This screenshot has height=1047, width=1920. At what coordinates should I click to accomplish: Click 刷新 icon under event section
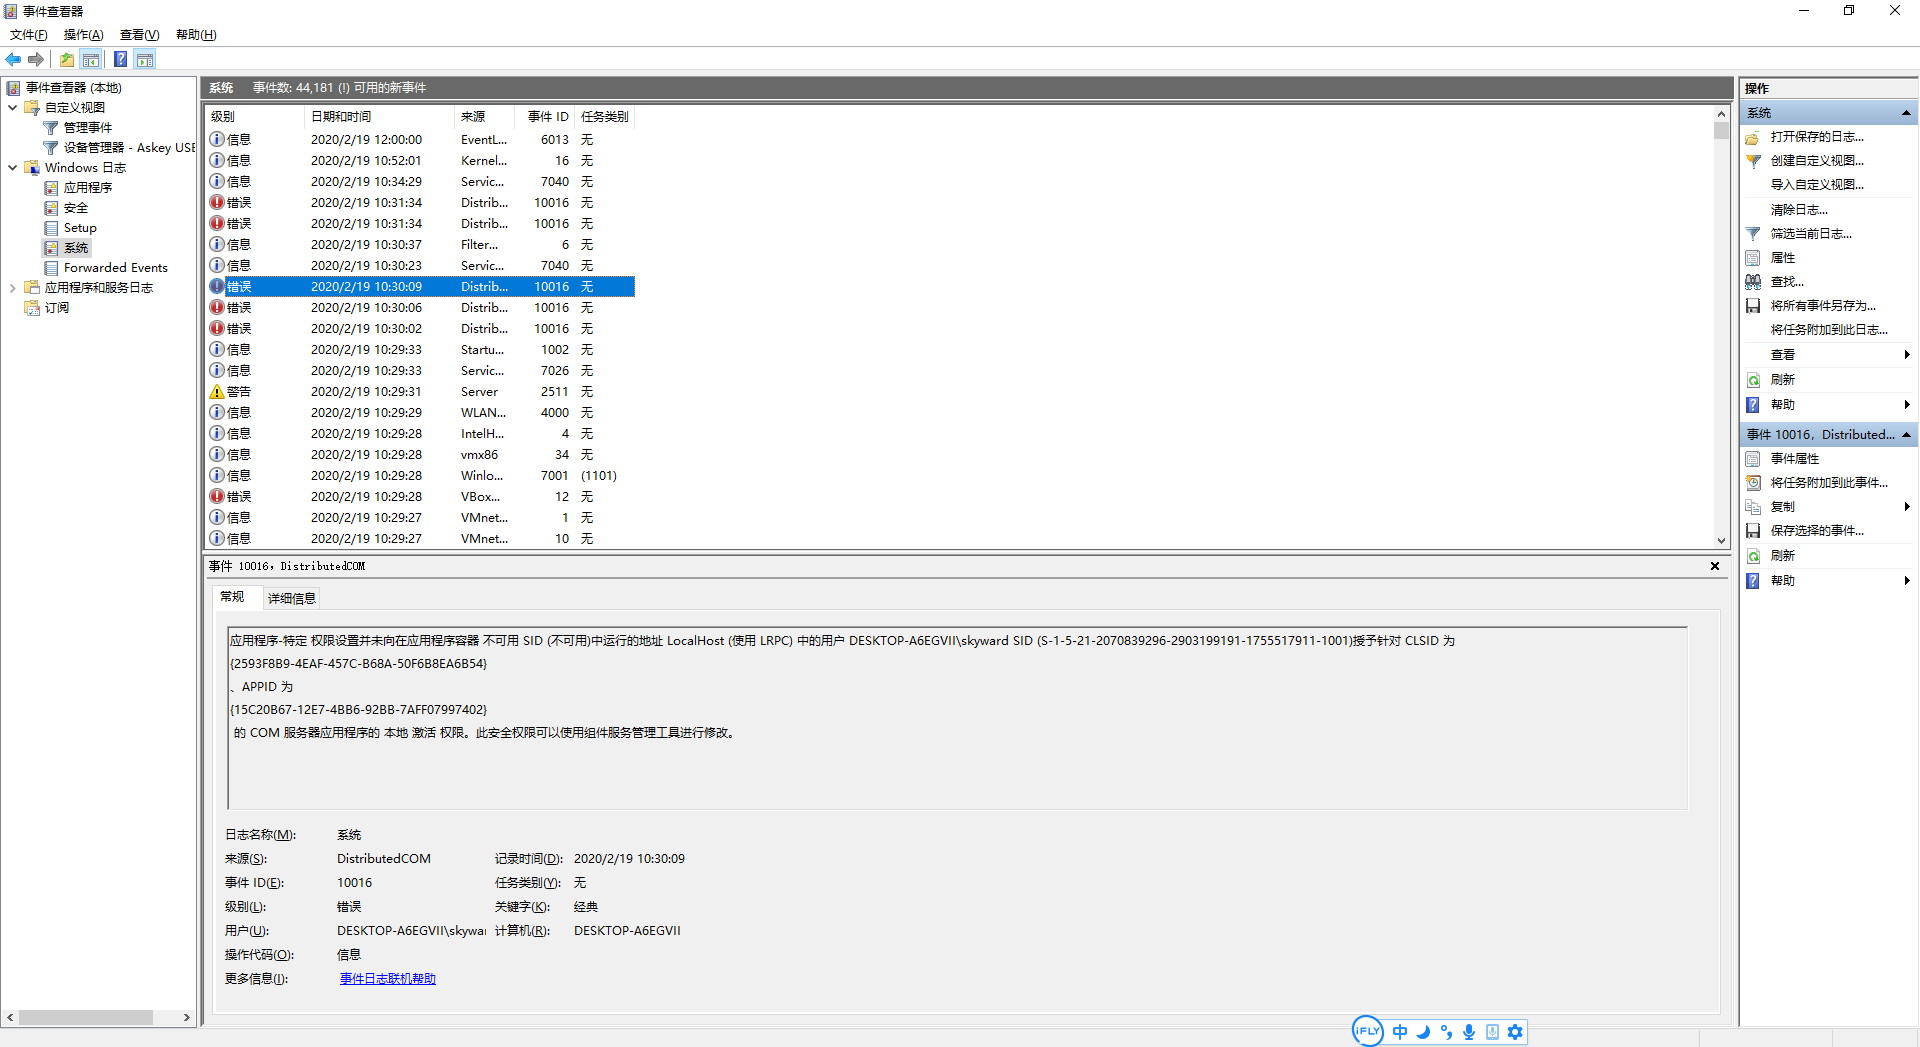tap(1753, 556)
